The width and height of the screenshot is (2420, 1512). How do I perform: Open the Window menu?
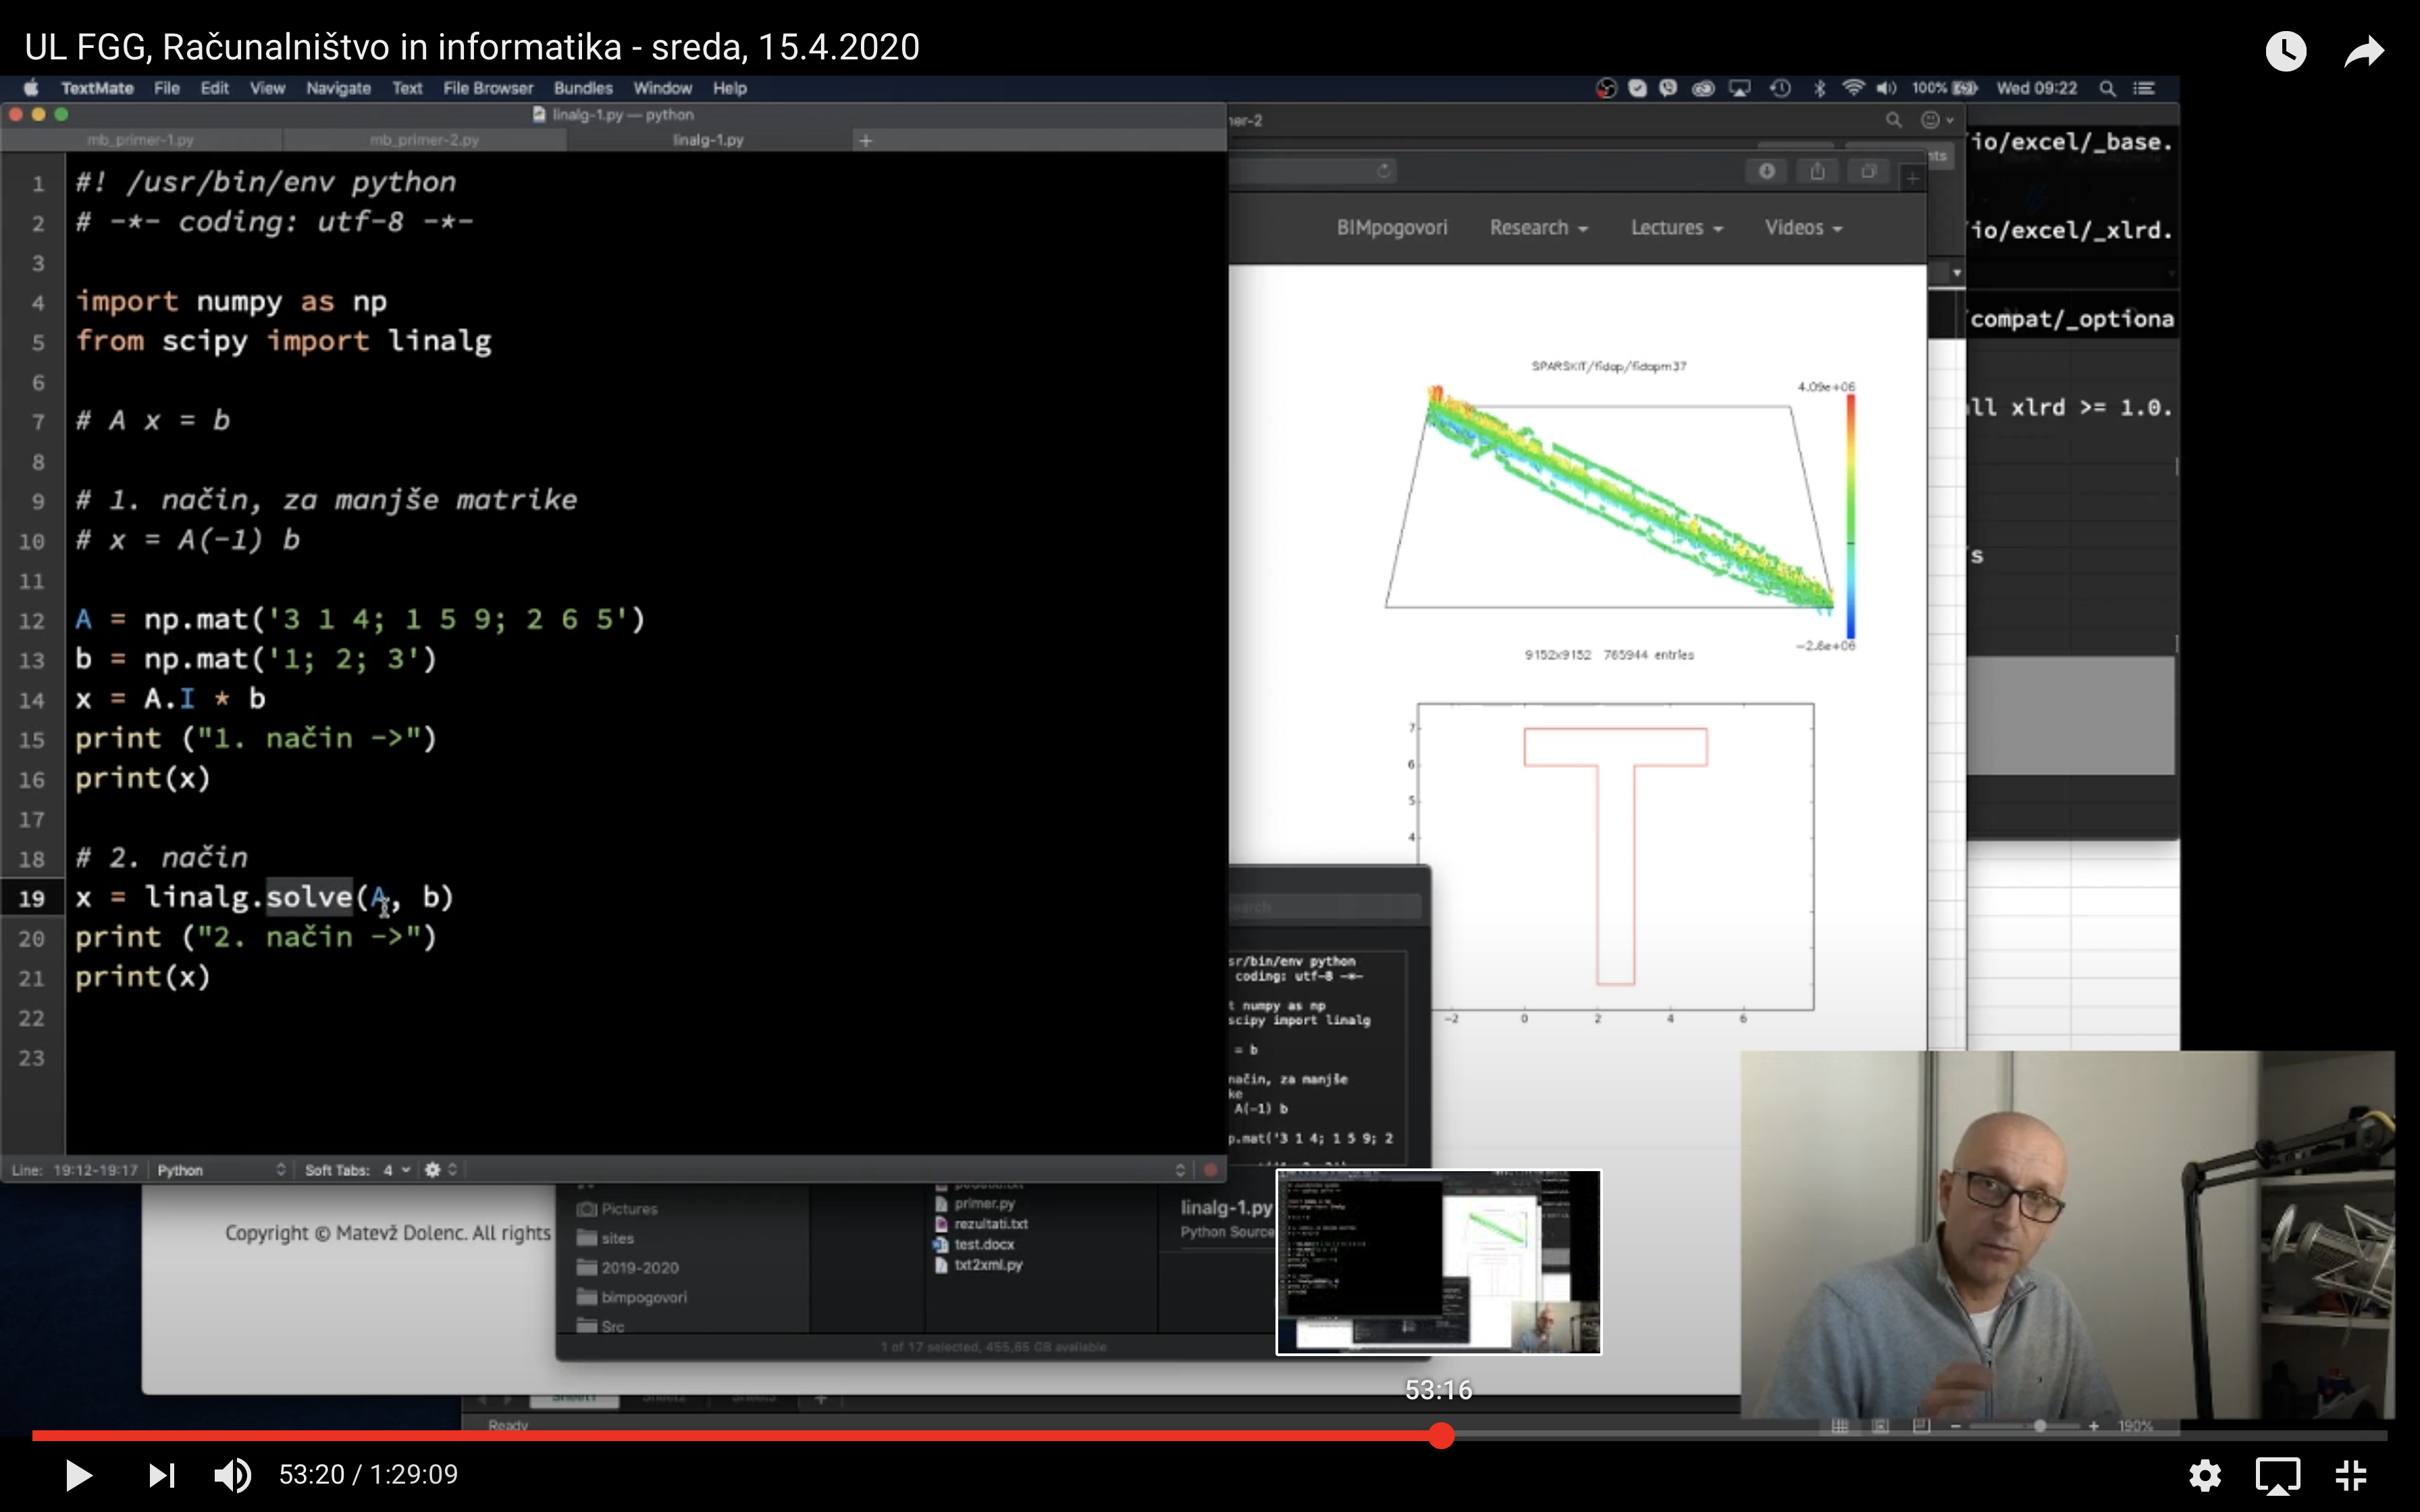pos(662,88)
